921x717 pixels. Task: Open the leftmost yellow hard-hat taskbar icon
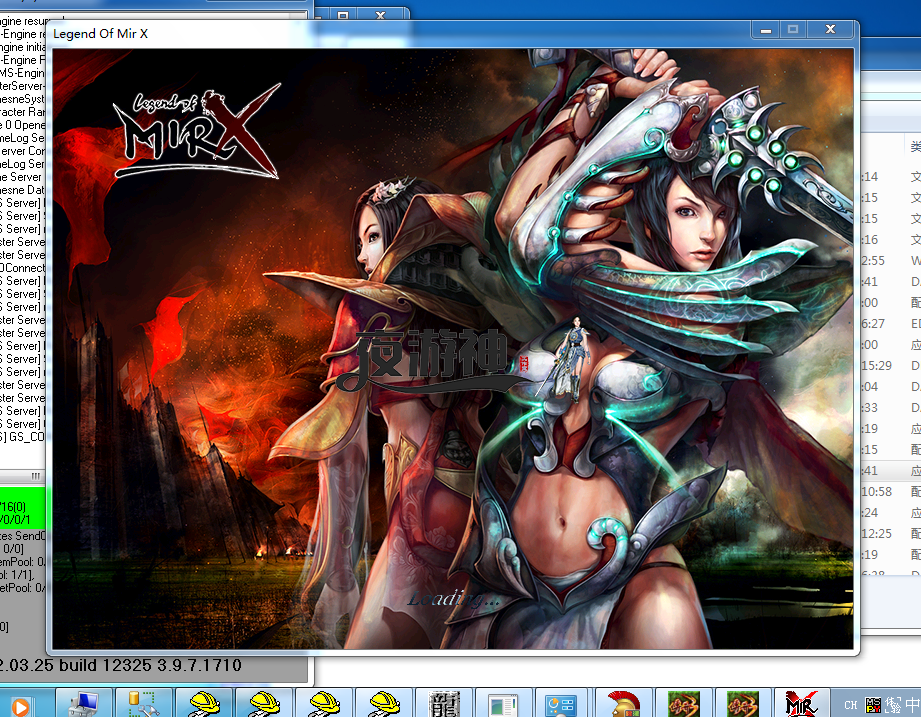pos(204,703)
